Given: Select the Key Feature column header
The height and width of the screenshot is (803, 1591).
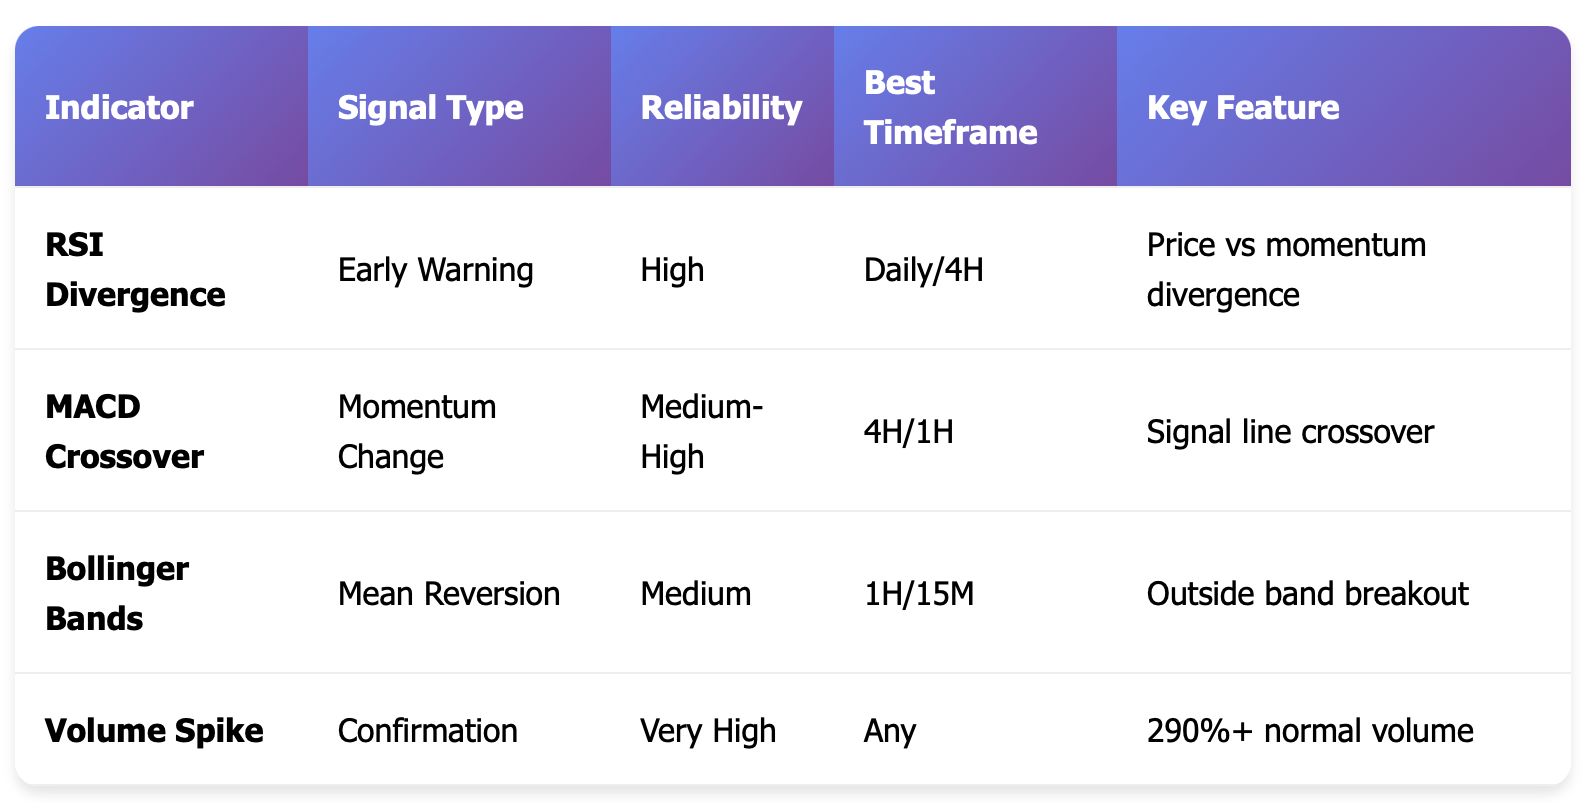Looking at the screenshot, I should pos(1343,107).
